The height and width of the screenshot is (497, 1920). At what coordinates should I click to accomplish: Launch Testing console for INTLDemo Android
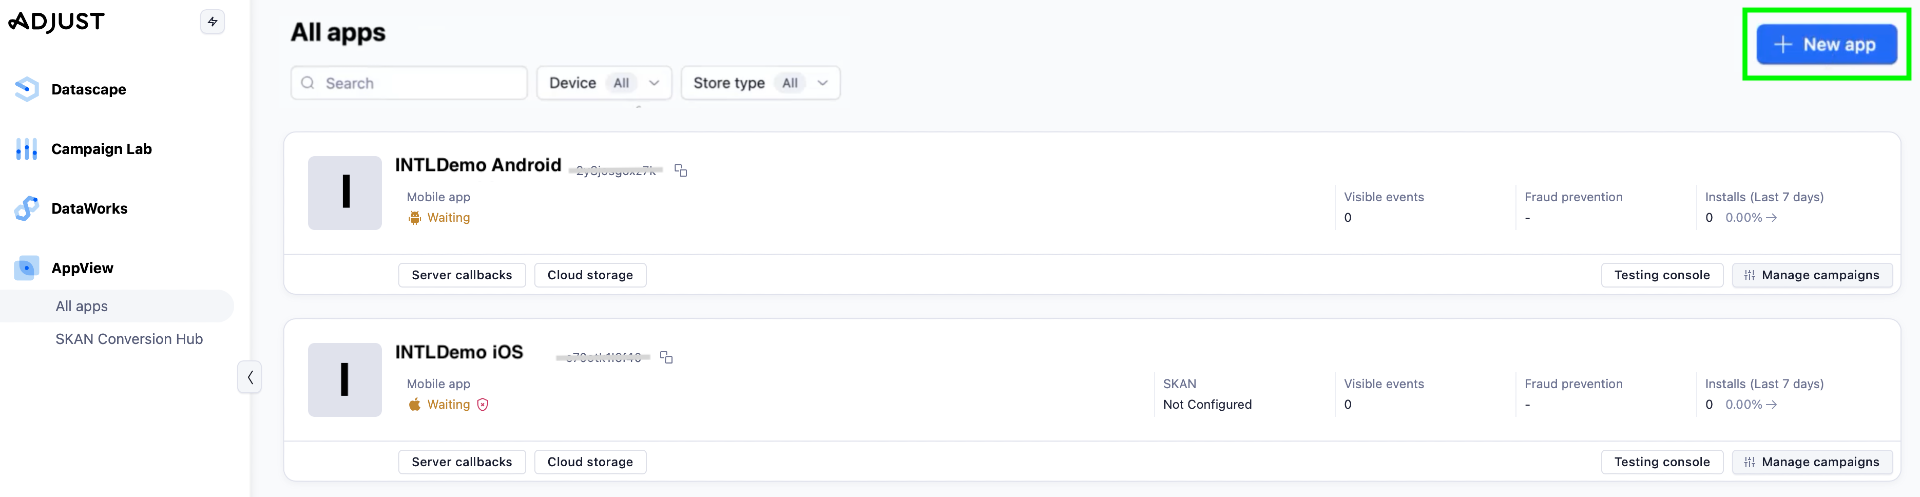pyautogui.click(x=1661, y=275)
